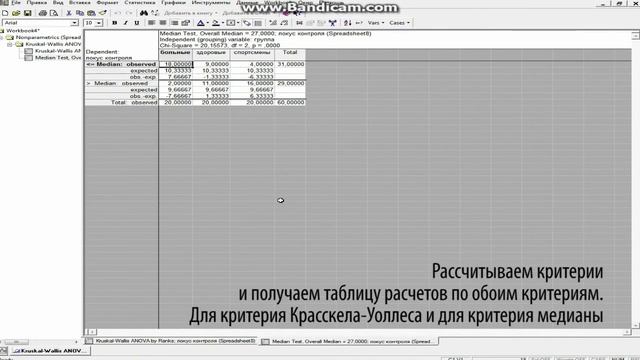640x360 pixels.
Task: Select the Nonparametrics folder in tree
Action: (x=48, y=37)
